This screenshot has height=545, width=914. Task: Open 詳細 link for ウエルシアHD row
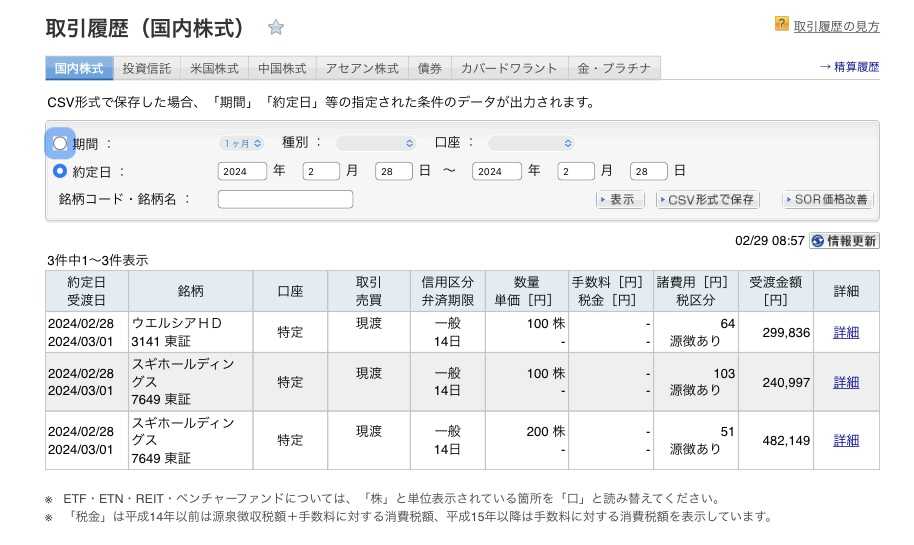(845, 333)
